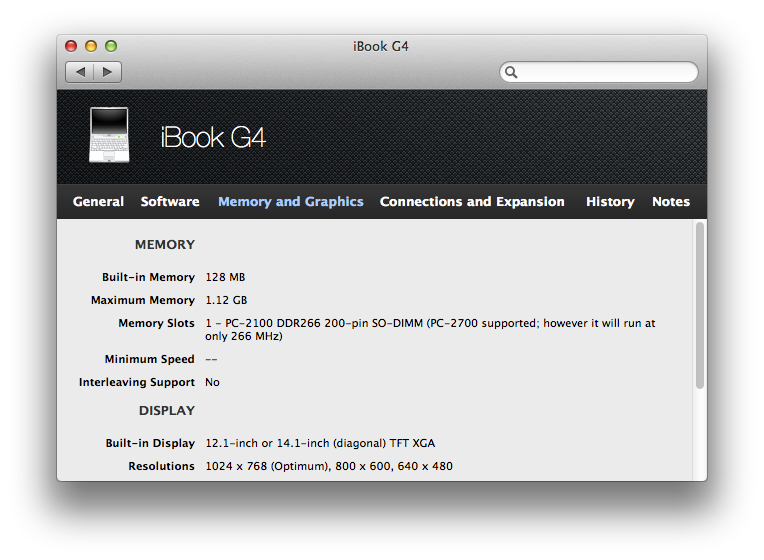The width and height of the screenshot is (764, 560).
Task: Click the Built-in Display label
Action: point(150,444)
